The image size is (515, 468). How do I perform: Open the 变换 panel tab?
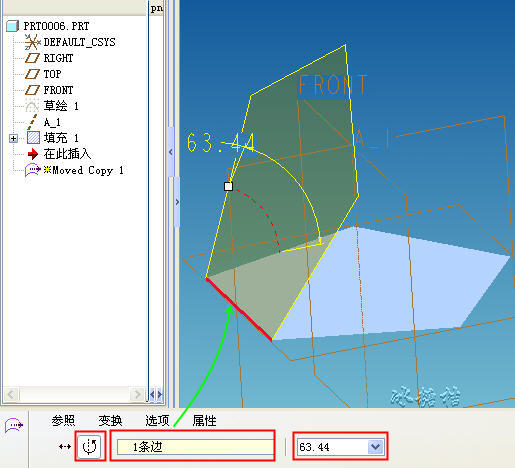(x=110, y=421)
